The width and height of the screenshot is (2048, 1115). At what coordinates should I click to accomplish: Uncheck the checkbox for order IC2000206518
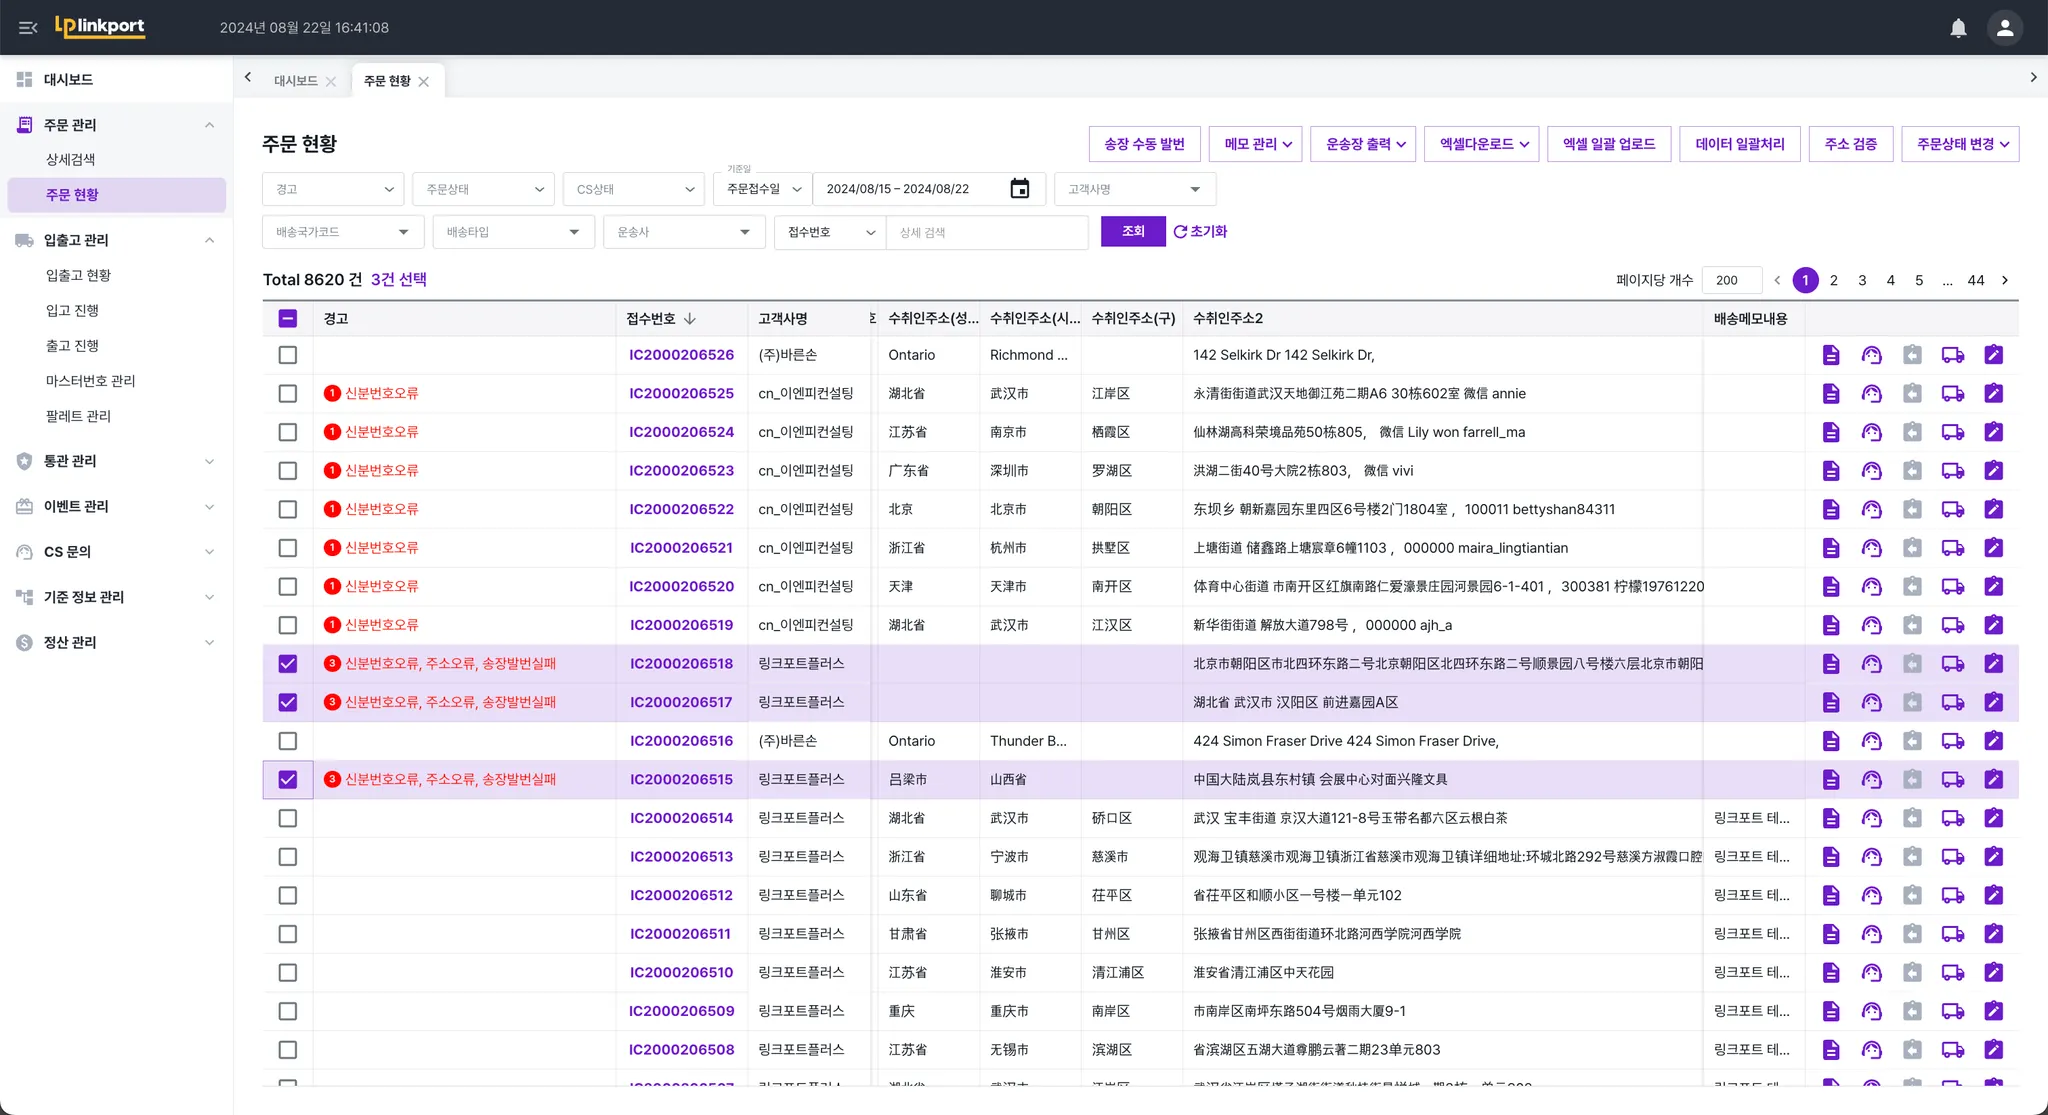288,664
